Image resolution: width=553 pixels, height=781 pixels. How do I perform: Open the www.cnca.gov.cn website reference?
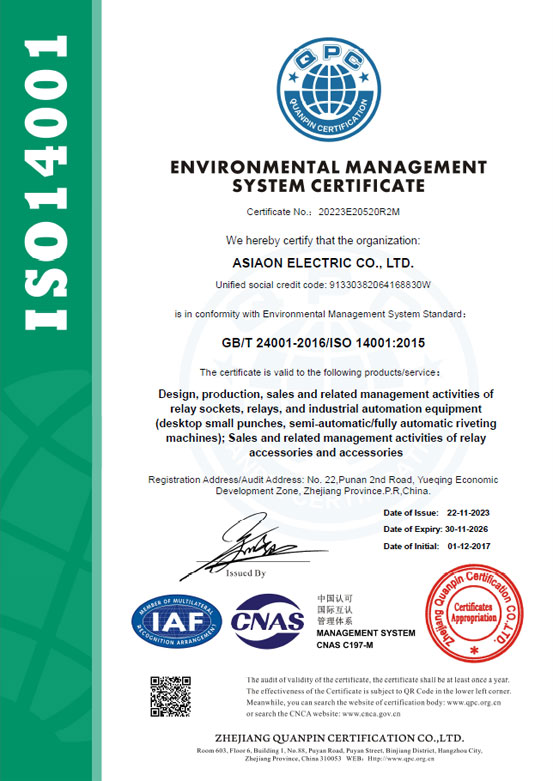[371, 714]
